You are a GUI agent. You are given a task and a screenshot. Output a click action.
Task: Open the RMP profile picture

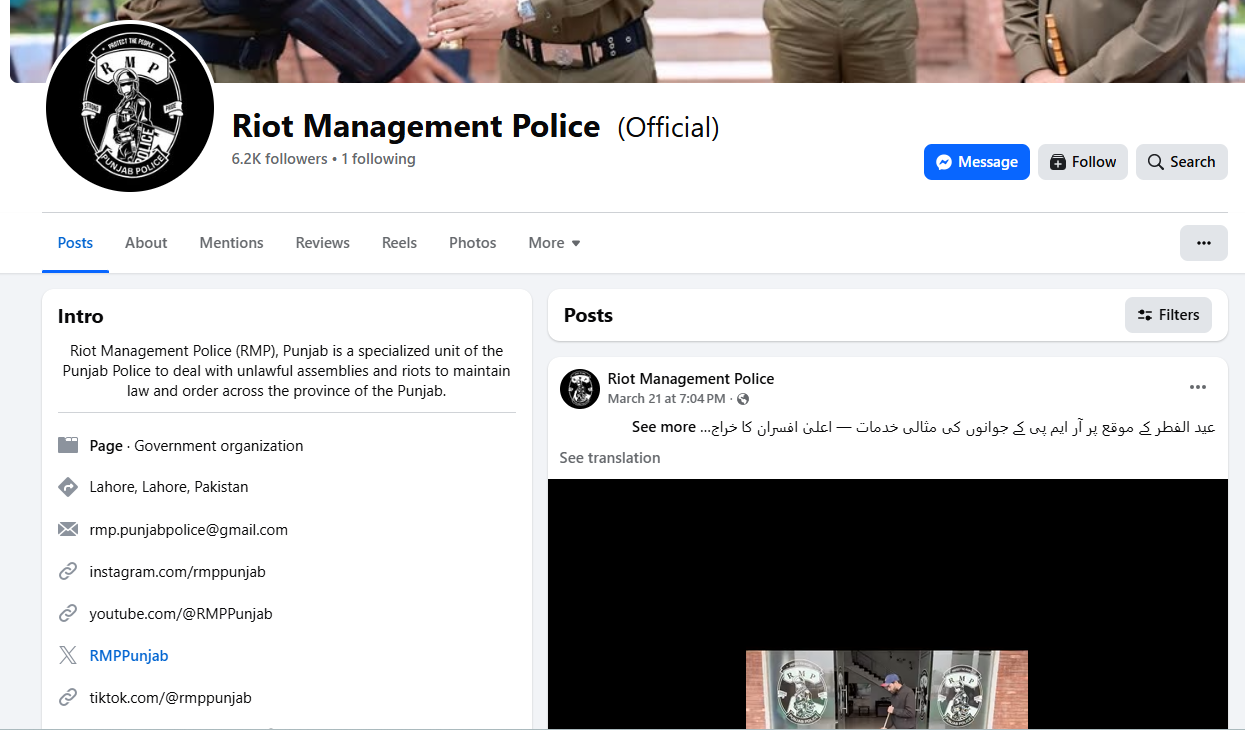(x=130, y=108)
